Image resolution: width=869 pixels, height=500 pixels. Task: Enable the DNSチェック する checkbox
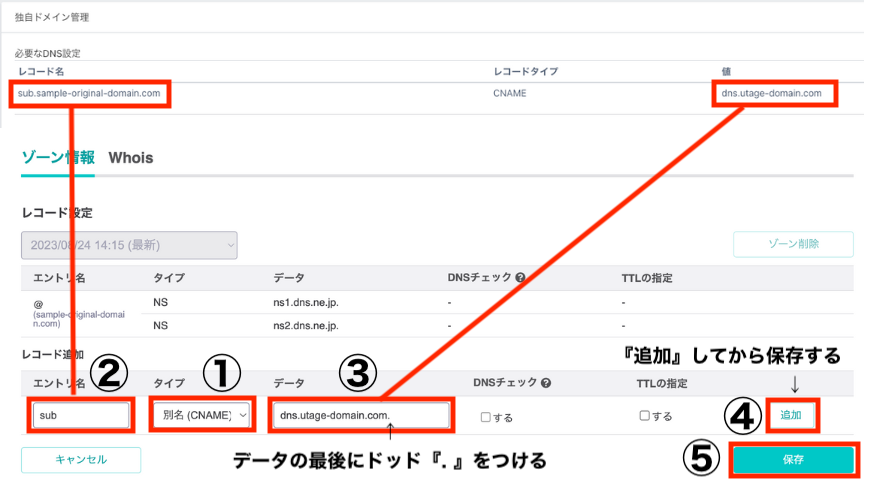(x=486, y=416)
